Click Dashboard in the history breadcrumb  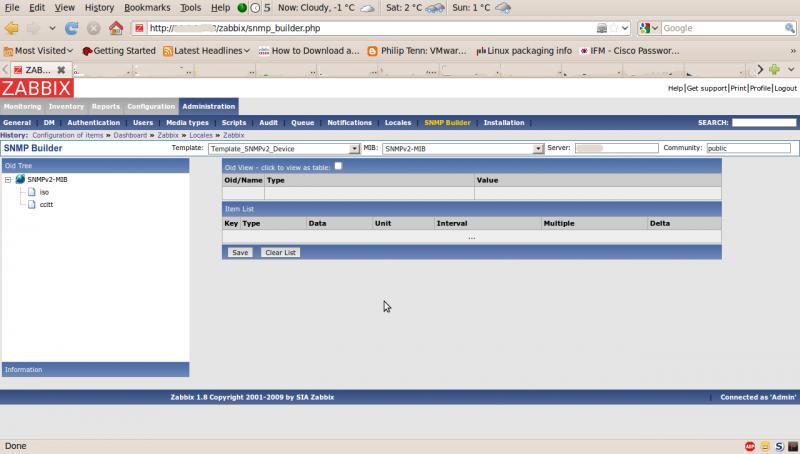[130, 135]
